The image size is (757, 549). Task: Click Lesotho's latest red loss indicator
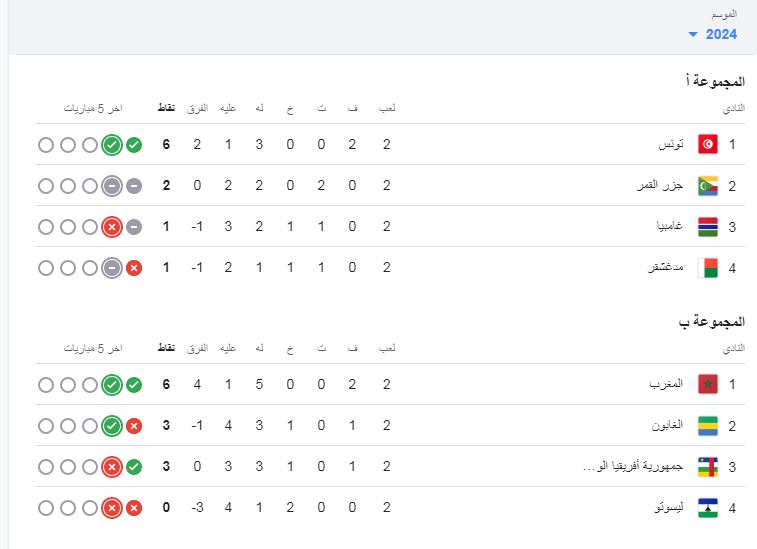coord(134,508)
